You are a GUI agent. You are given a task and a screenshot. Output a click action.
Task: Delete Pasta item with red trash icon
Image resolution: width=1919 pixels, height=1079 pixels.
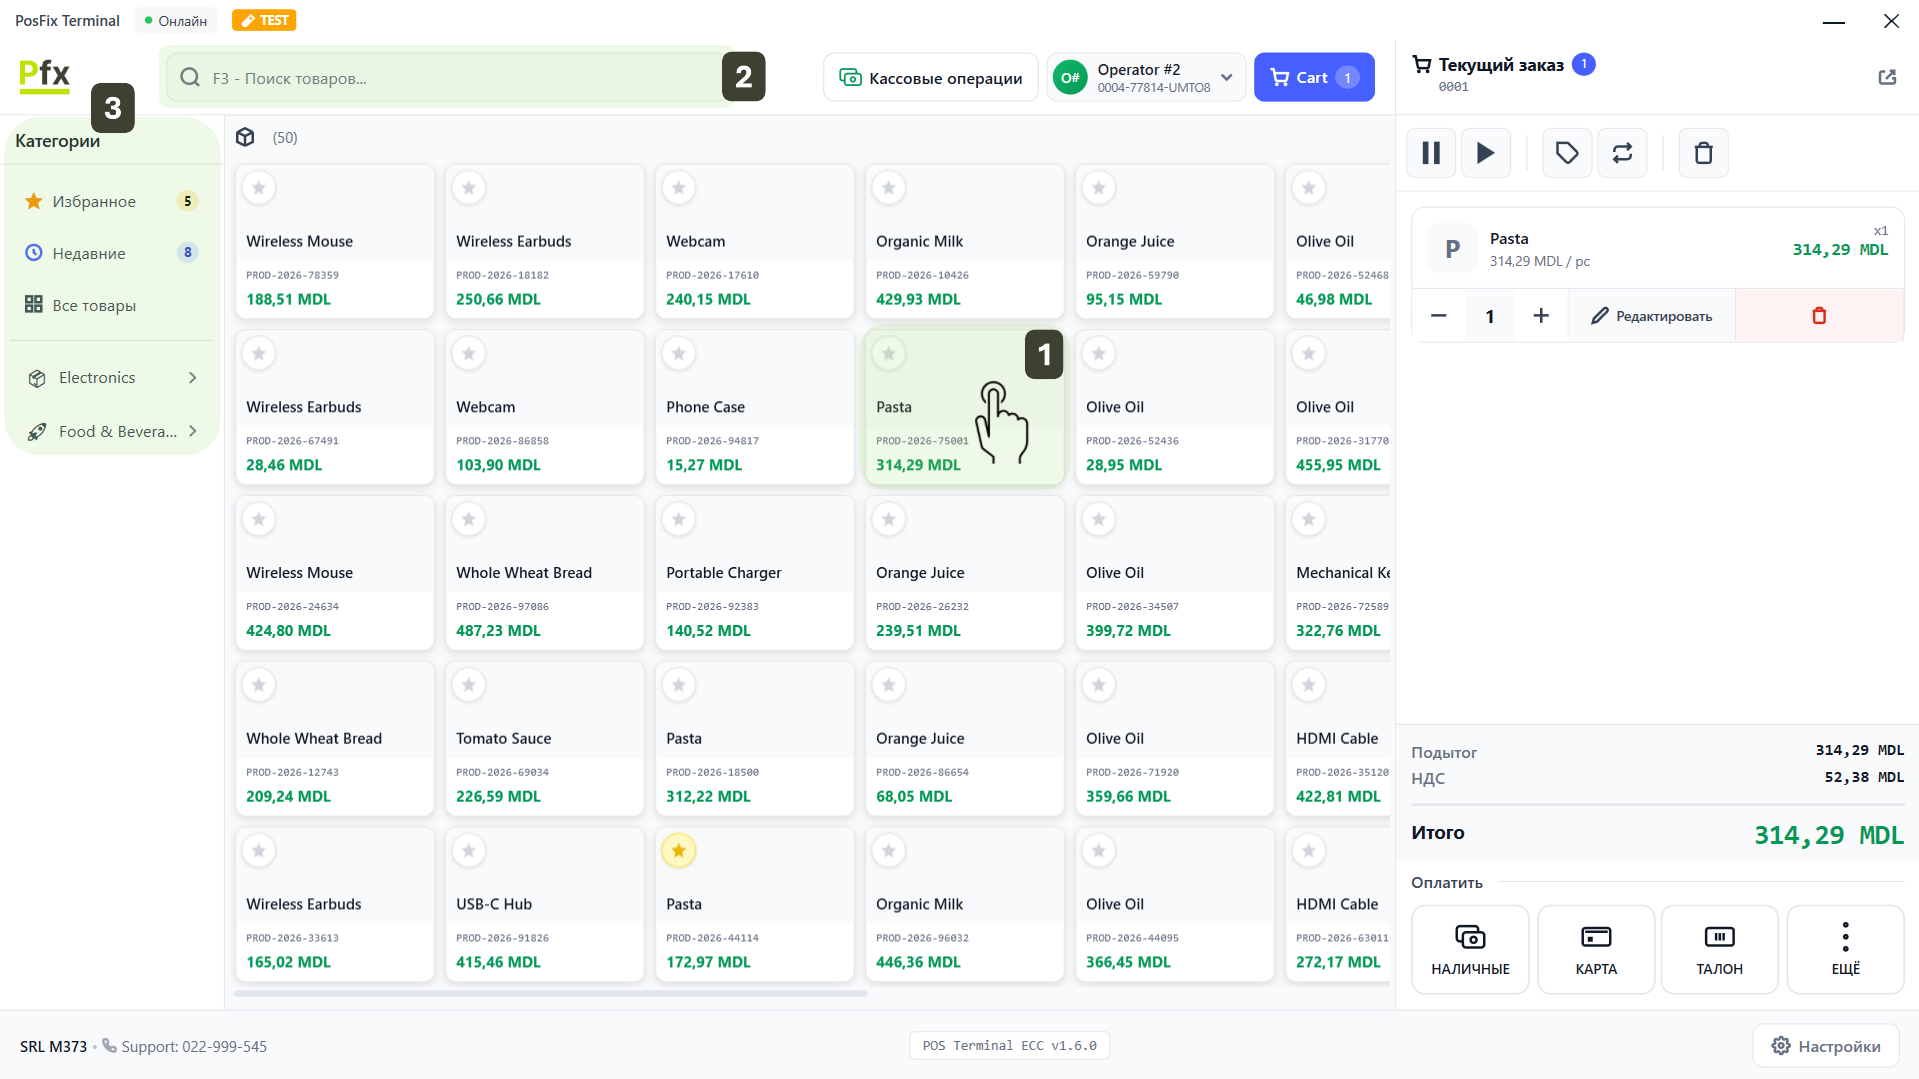pyautogui.click(x=1819, y=316)
